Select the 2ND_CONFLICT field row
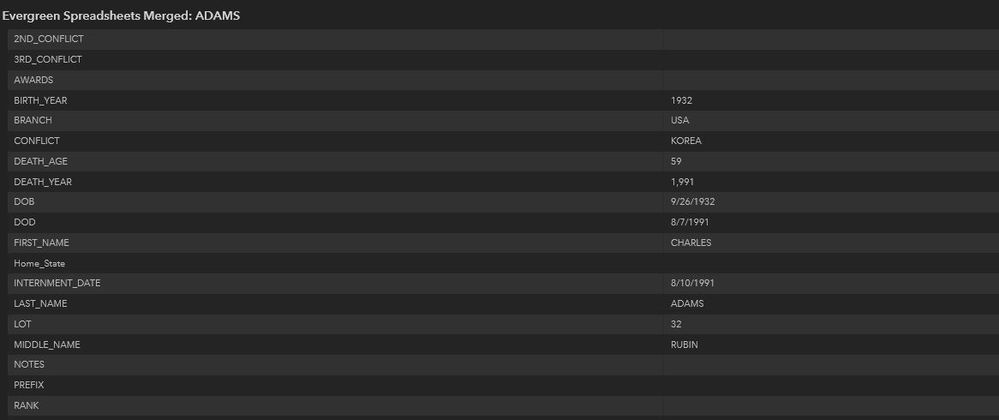Screen dimensions: 999x420 [x=49, y=39]
